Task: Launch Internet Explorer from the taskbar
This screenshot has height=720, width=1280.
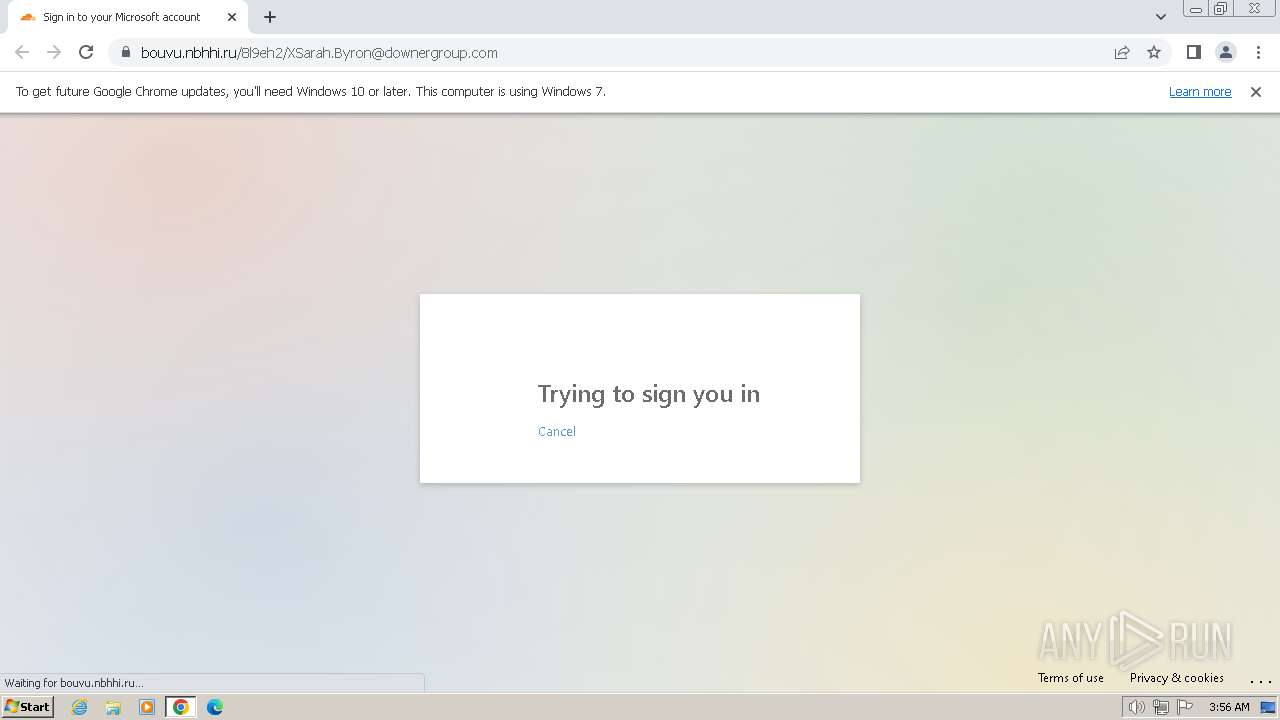Action: (79, 707)
